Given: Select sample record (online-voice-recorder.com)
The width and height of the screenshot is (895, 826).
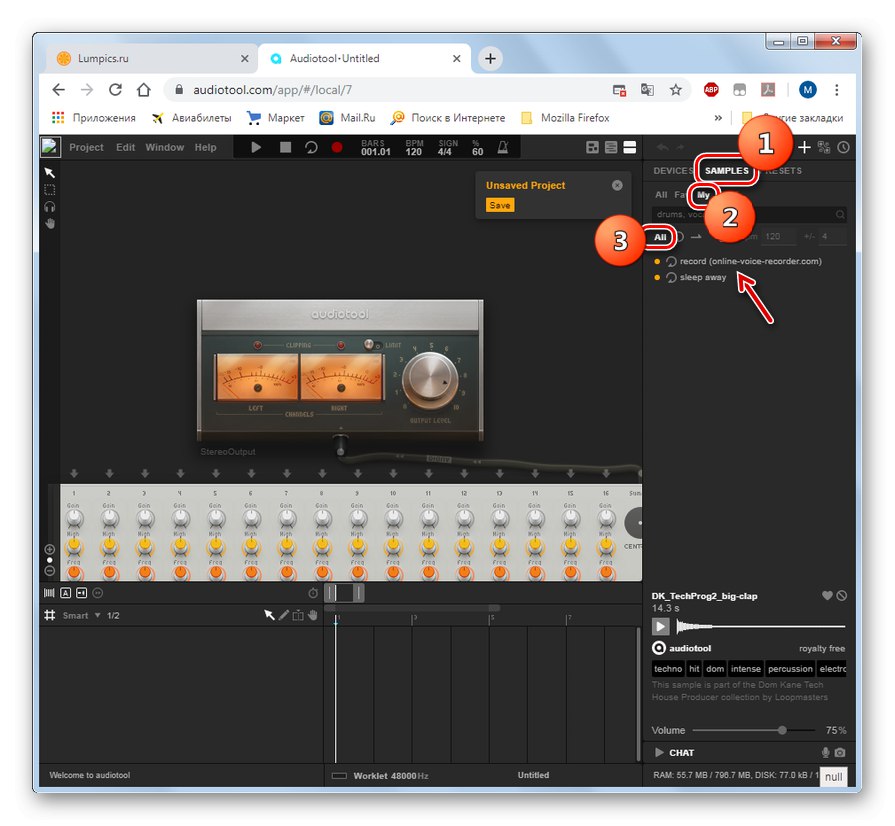Looking at the screenshot, I should click(x=750, y=261).
